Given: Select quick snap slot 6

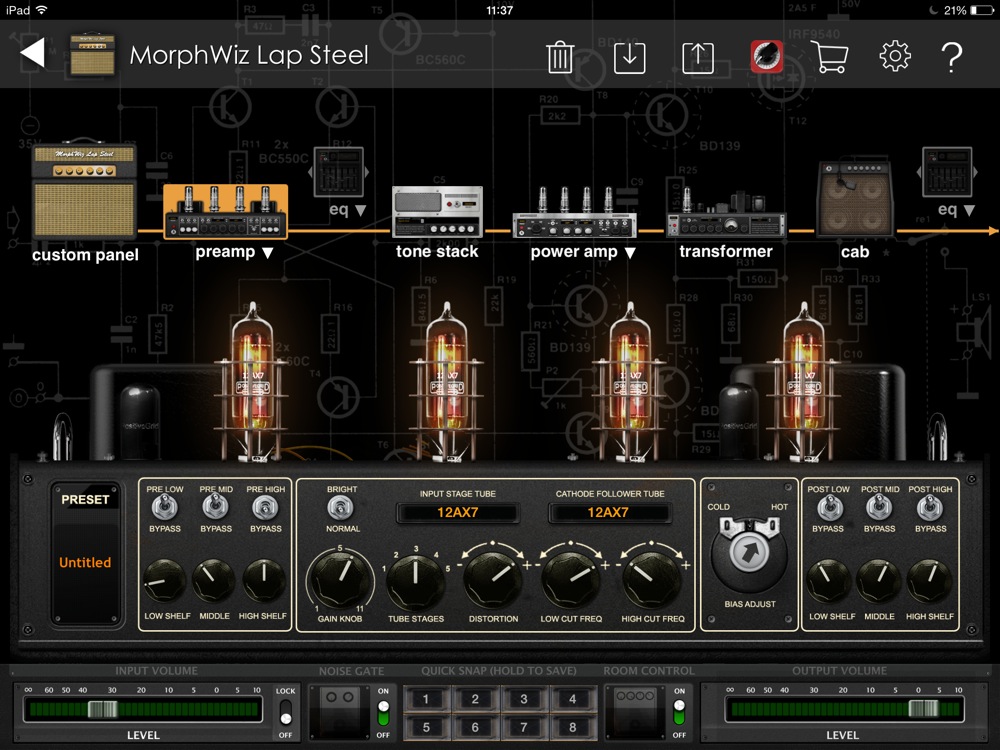Looking at the screenshot, I should [475, 727].
